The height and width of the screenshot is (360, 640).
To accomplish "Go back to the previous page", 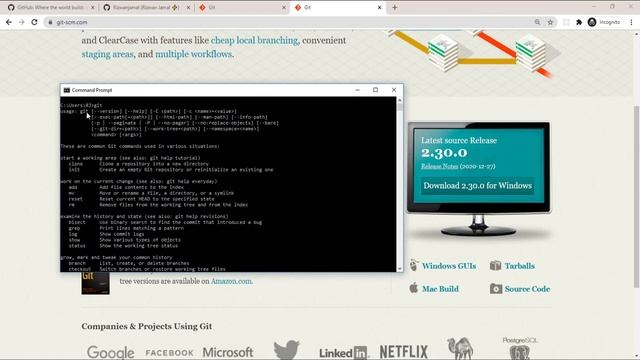I will 9,22.
